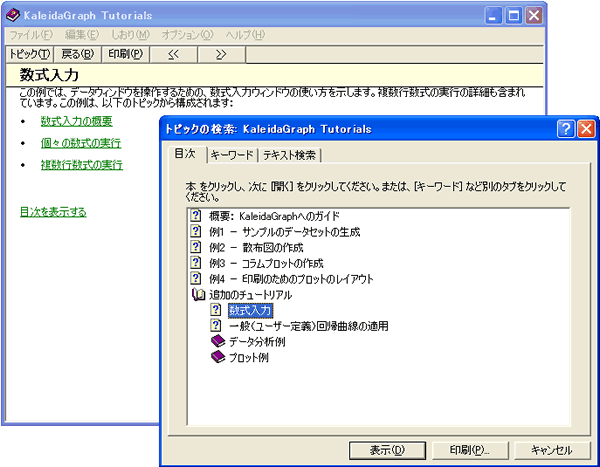Click the help page icon beside 例1 サンプルのデータセットの生成

[196, 232]
